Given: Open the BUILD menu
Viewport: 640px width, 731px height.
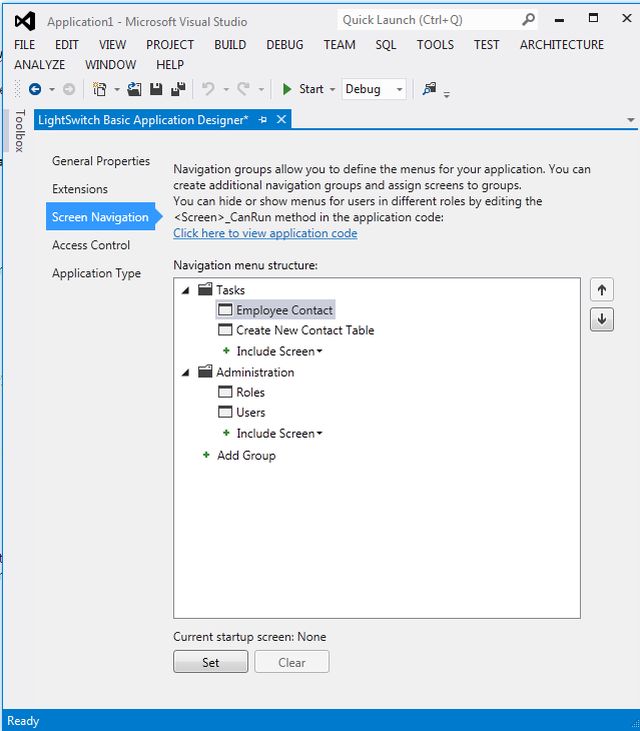Looking at the screenshot, I should coord(230,45).
